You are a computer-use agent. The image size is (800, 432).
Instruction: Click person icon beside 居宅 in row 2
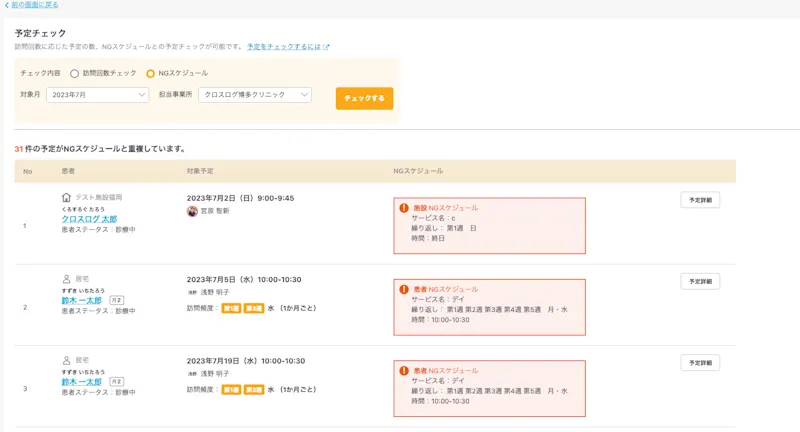tap(66, 279)
